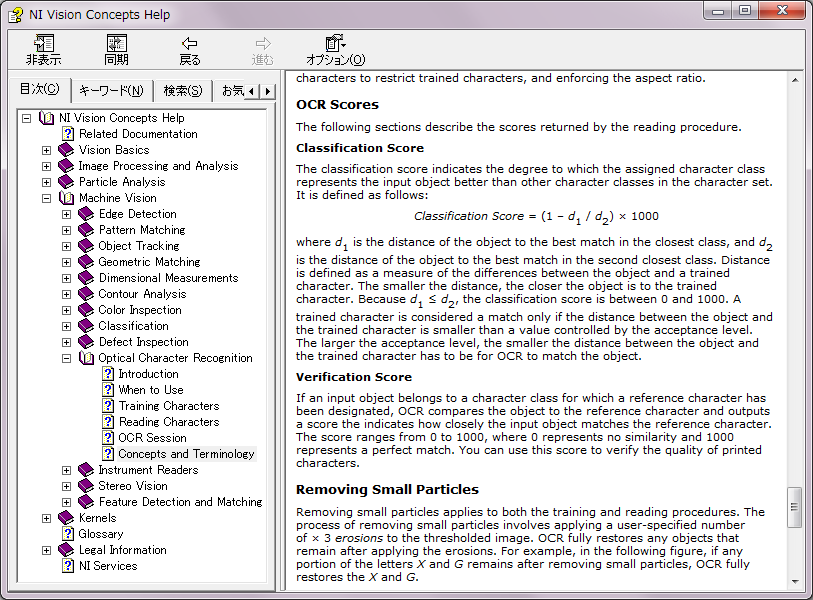This screenshot has width=813, height=600.
Task: Switch to the 検索(S) search tab
Action: coord(183,91)
